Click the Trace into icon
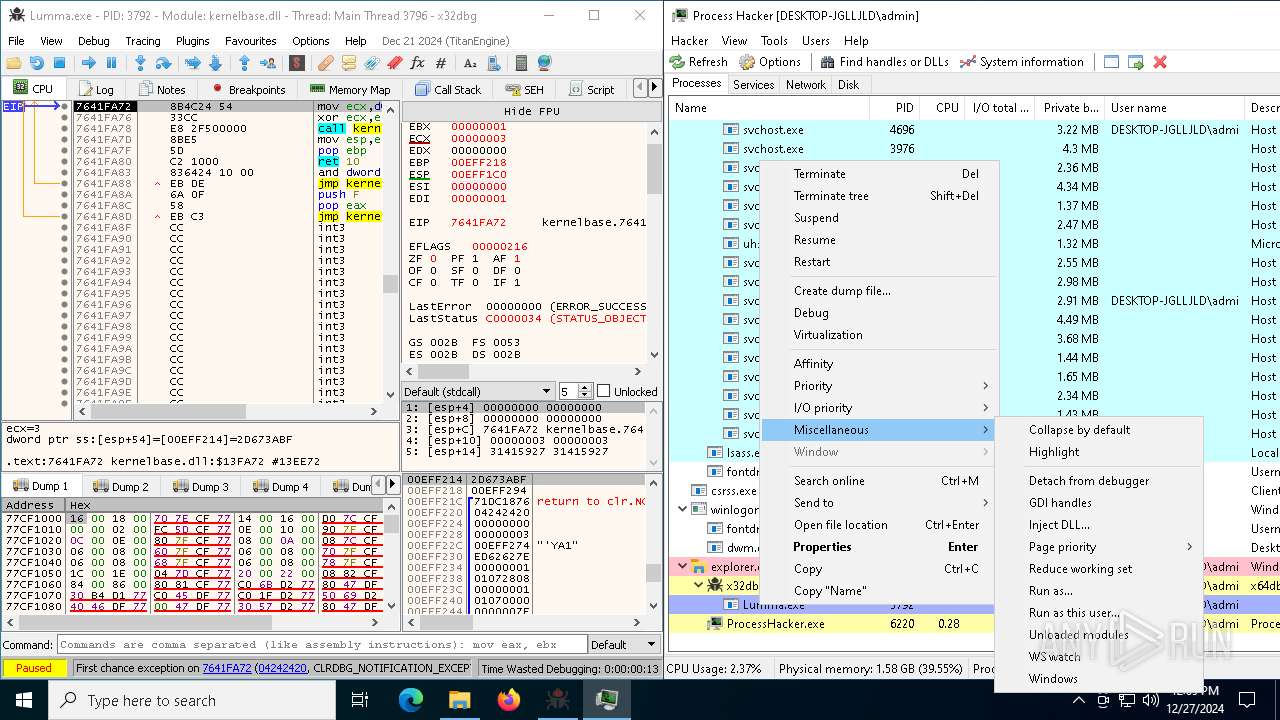1280x720 pixels. (x=193, y=63)
